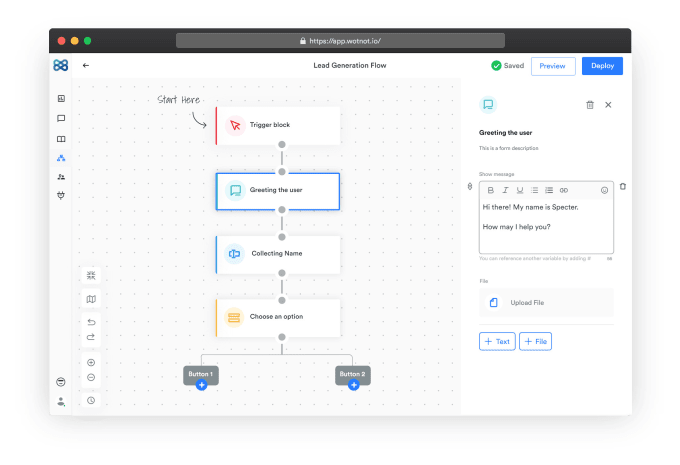This screenshot has width=680, height=465.
Task: Close the Greeting the user panel
Action: (608, 105)
